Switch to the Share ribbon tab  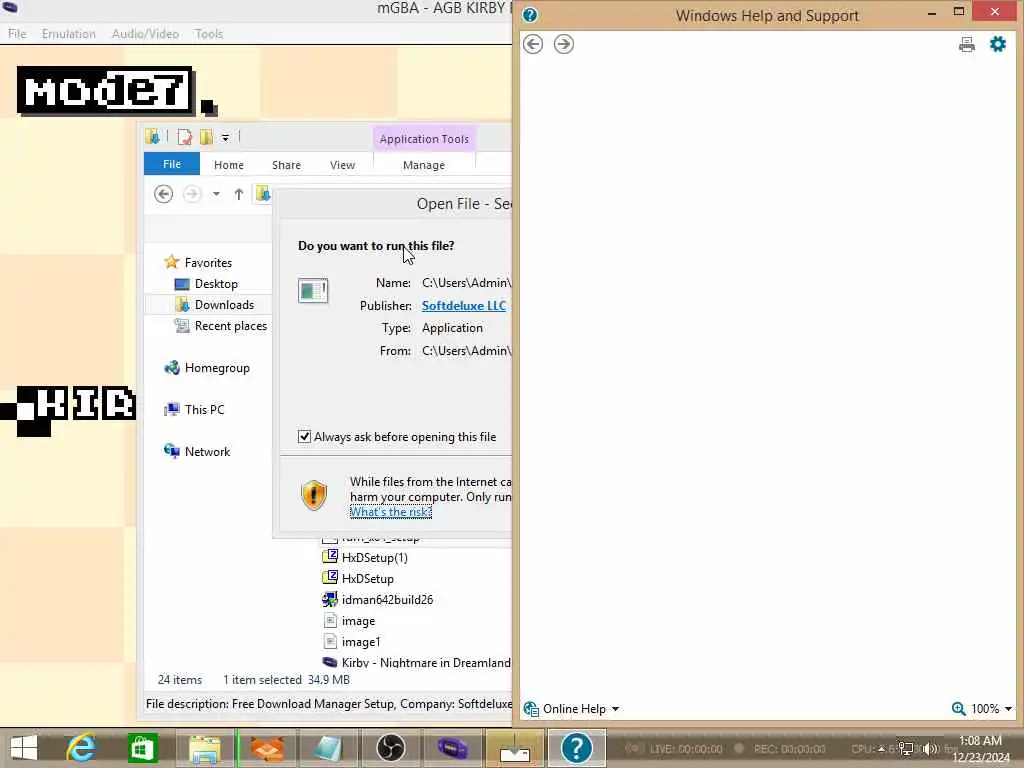(286, 165)
